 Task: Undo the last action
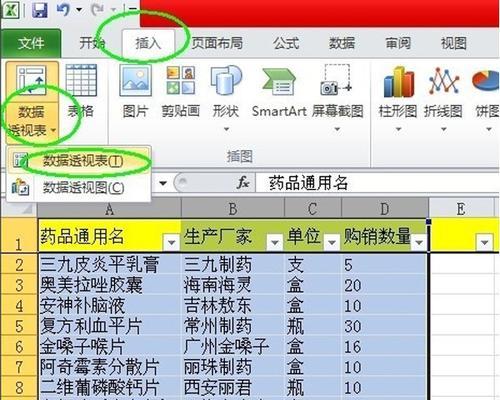[63, 9]
